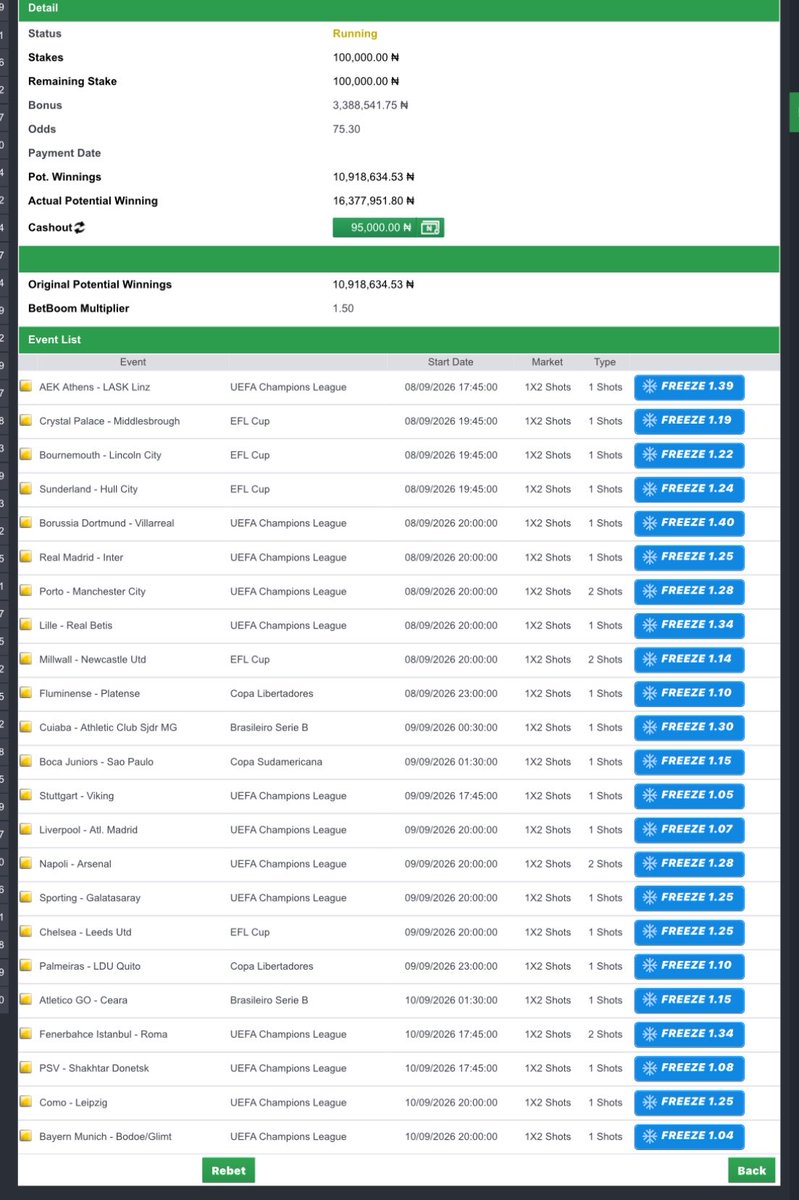The image size is (799, 1200).
Task: Click the Start Date column header
Action: point(450,362)
